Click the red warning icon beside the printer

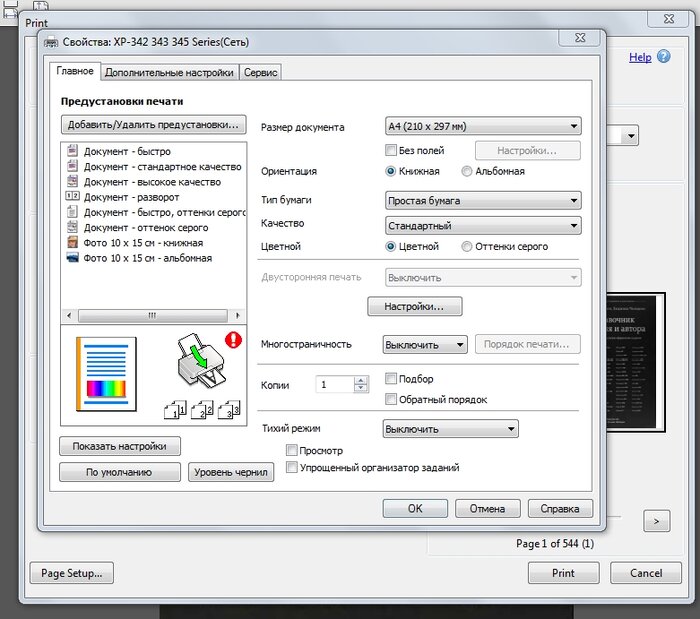click(234, 340)
